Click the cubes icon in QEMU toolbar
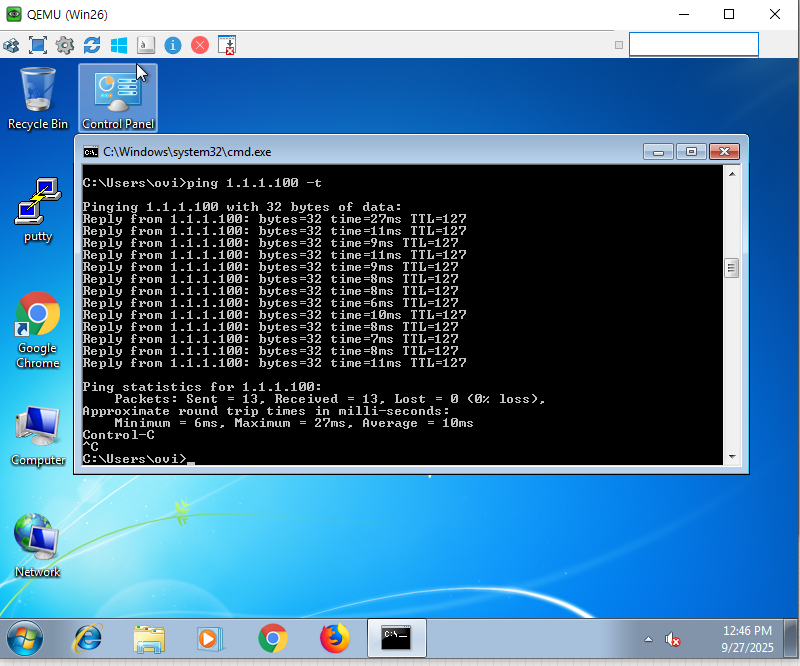Image resolution: width=800 pixels, height=666 pixels. point(11,45)
